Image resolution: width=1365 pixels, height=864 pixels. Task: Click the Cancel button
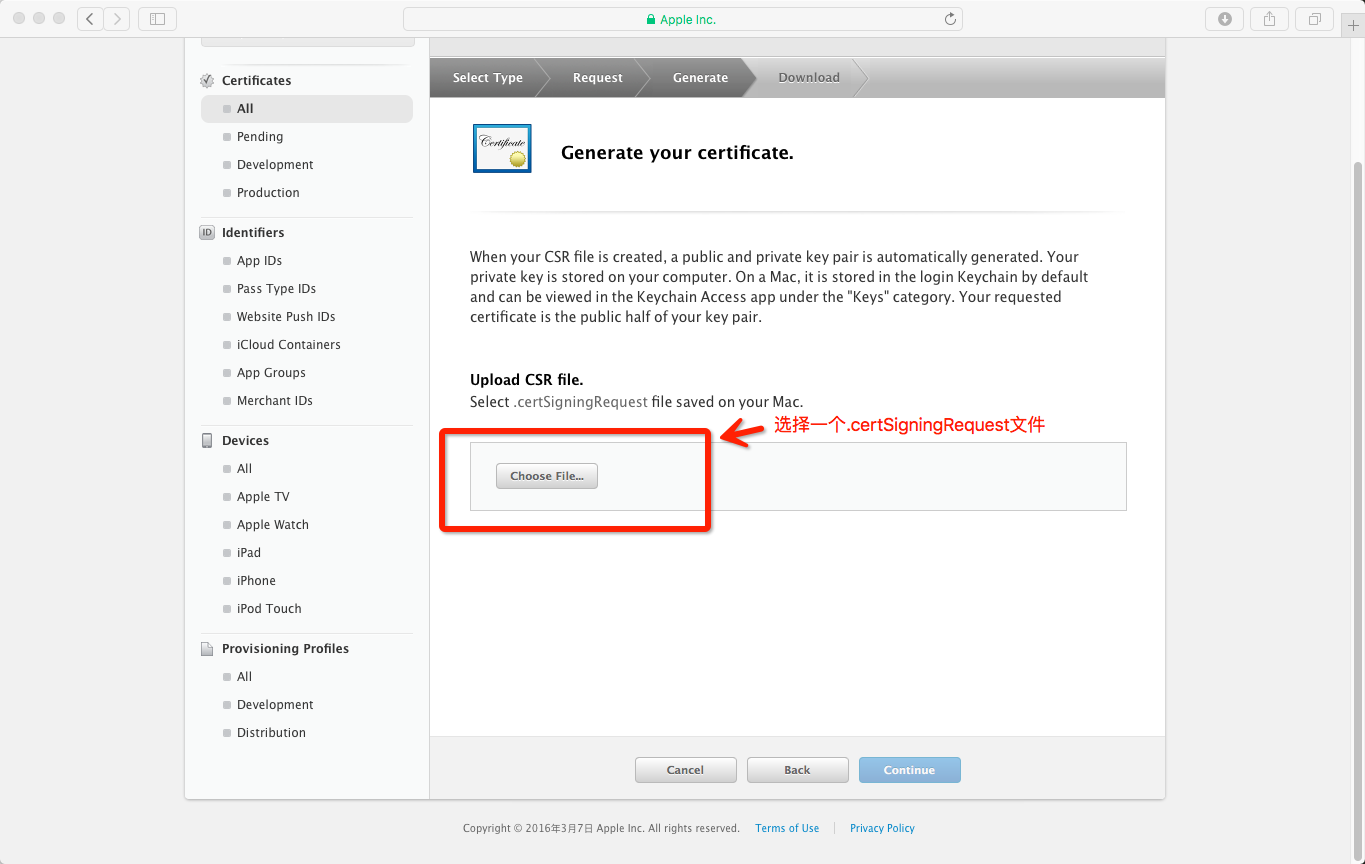point(685,770)
